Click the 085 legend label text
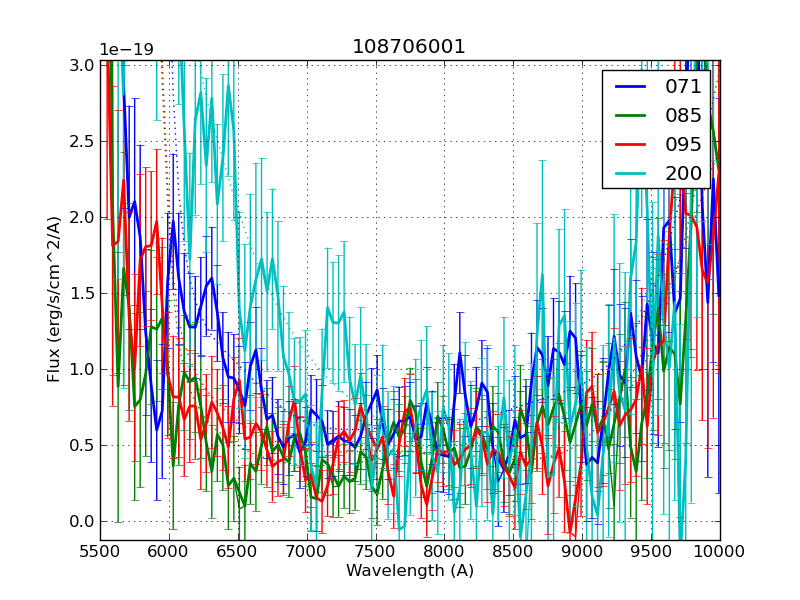The width and height of the screenshot is (800, 600). point(683,115)
